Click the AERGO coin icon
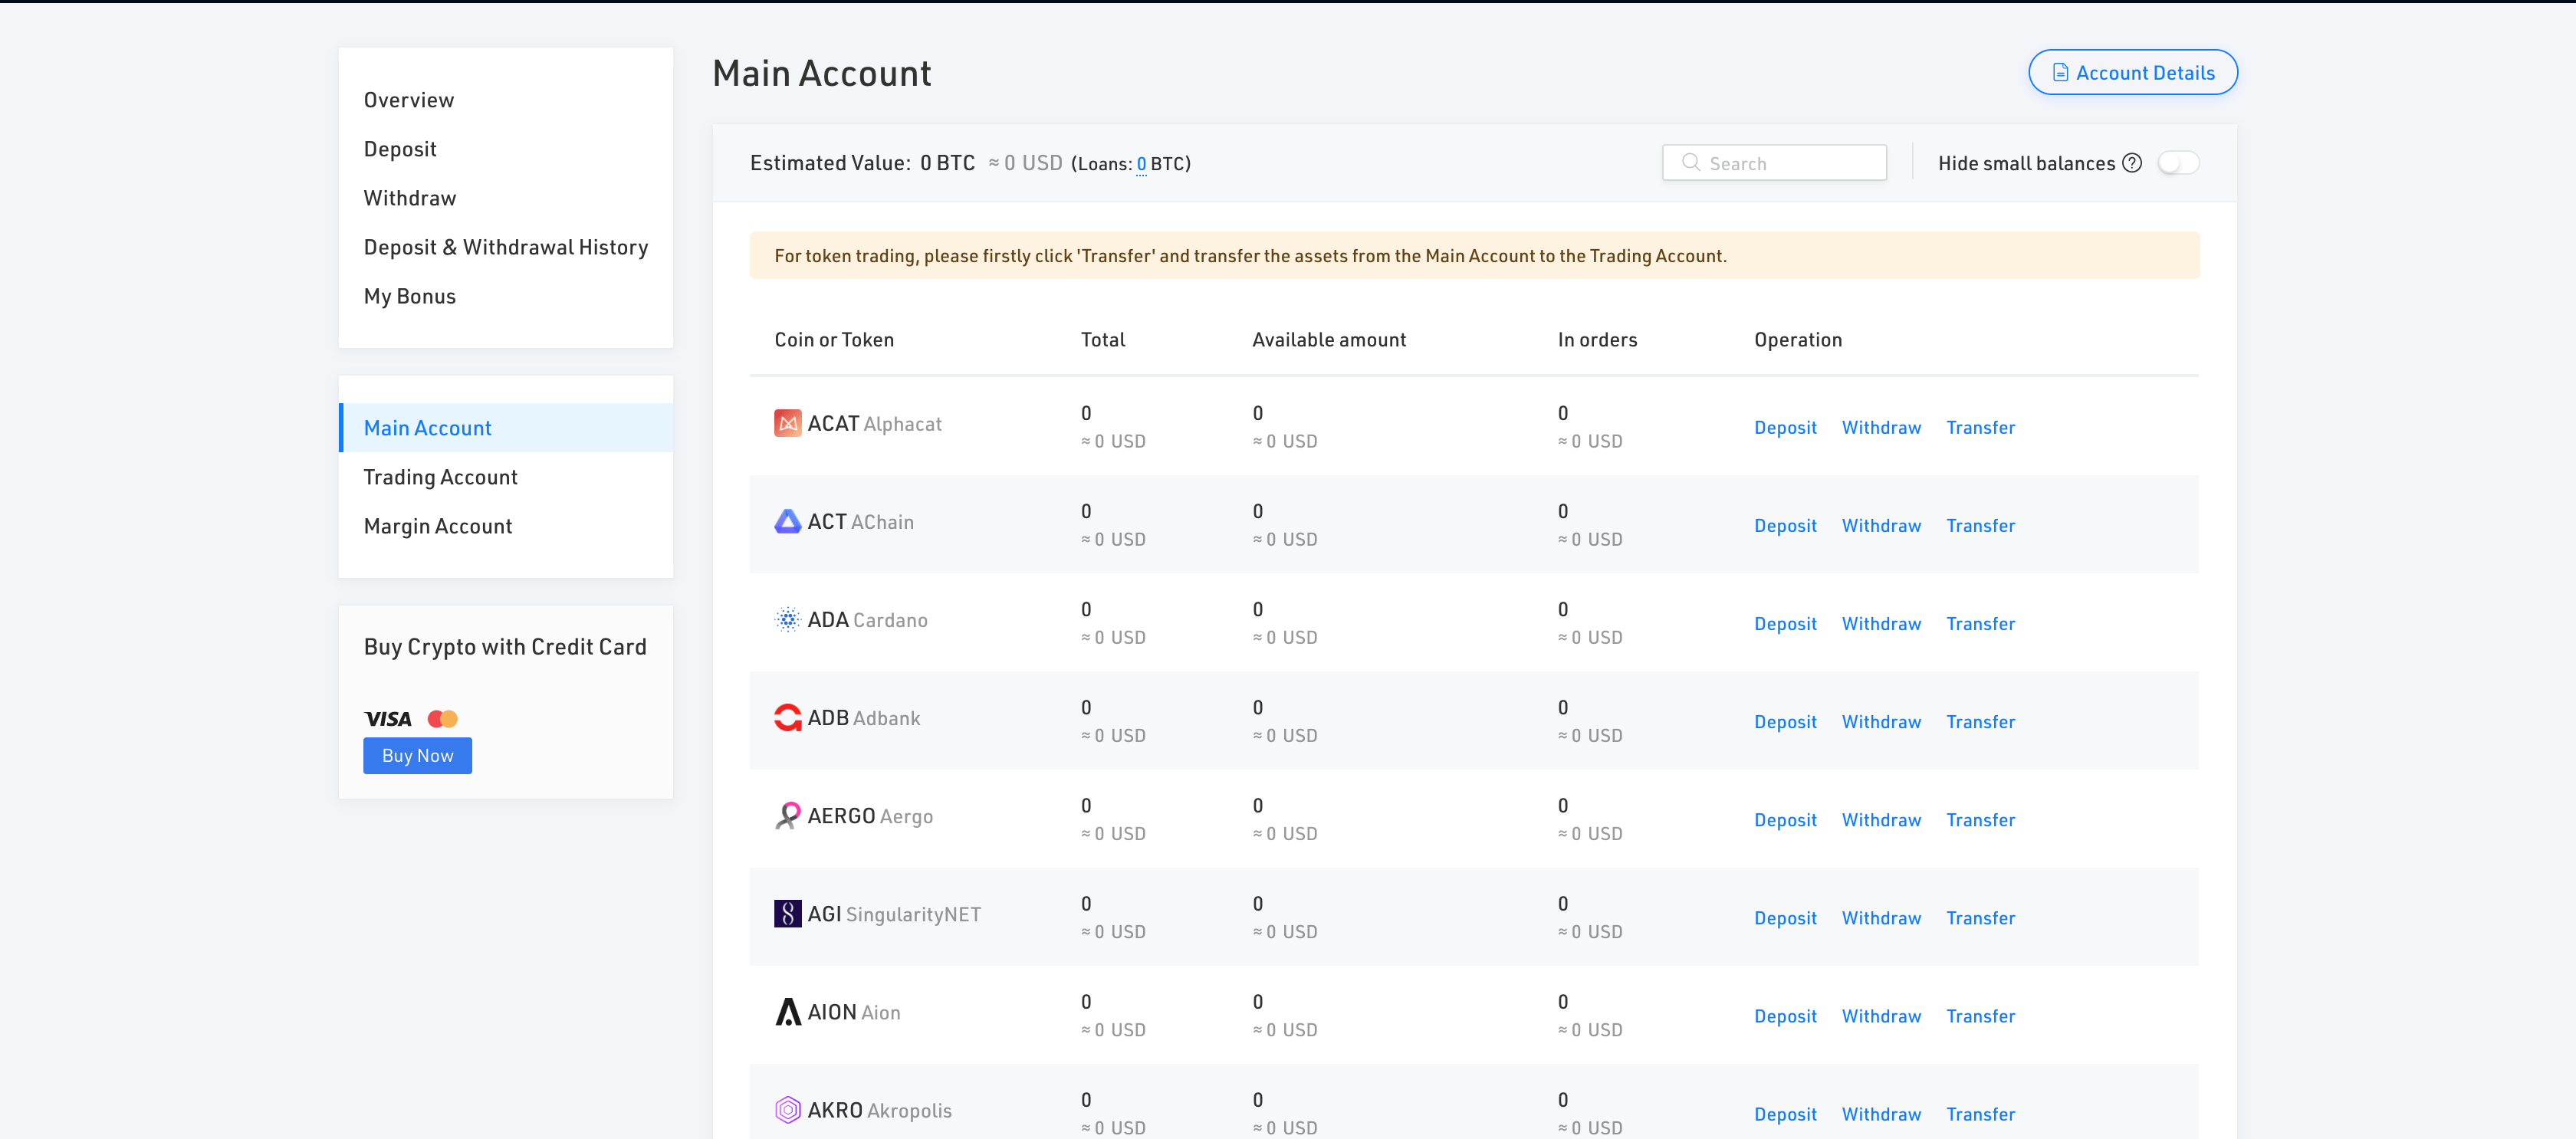 click(x=787, y=816)
